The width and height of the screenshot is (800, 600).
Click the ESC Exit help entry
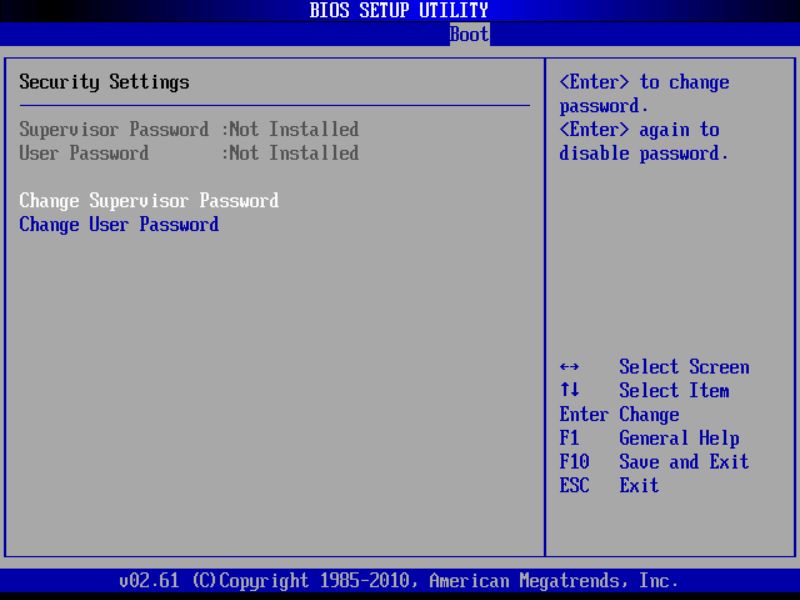tap(610, 486)
